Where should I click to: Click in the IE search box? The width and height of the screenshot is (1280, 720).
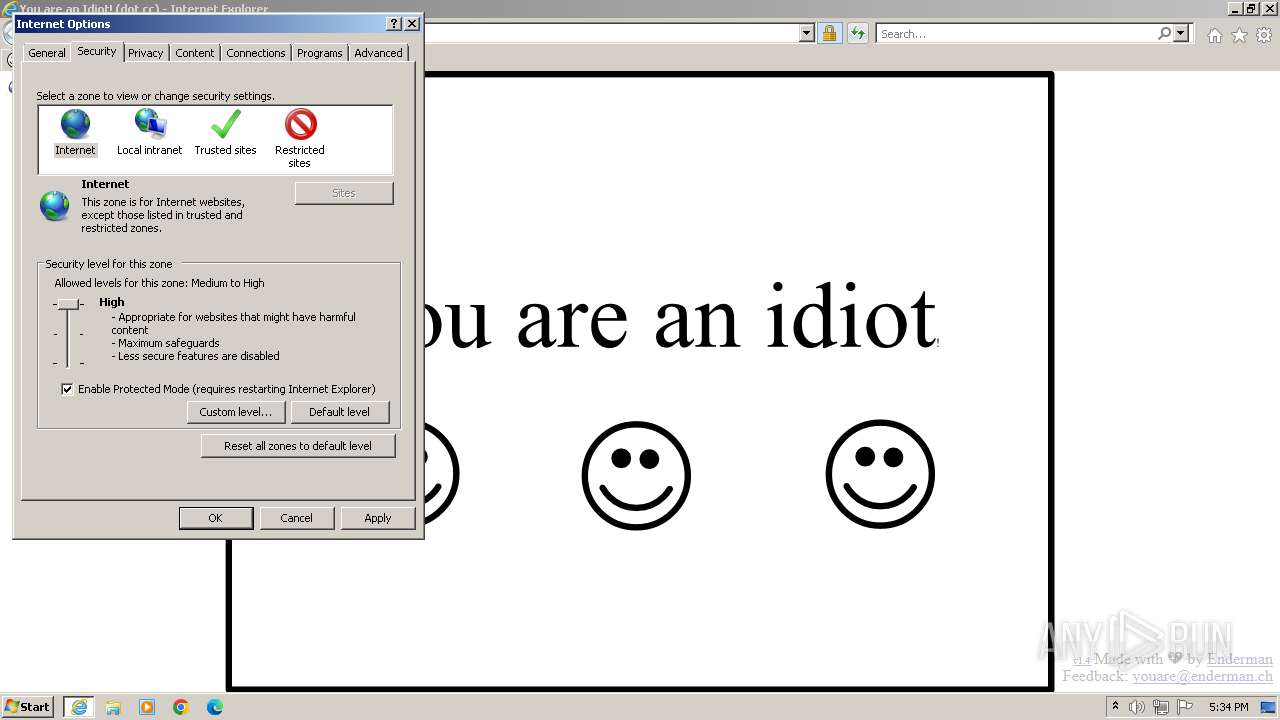click(1017, 34)
